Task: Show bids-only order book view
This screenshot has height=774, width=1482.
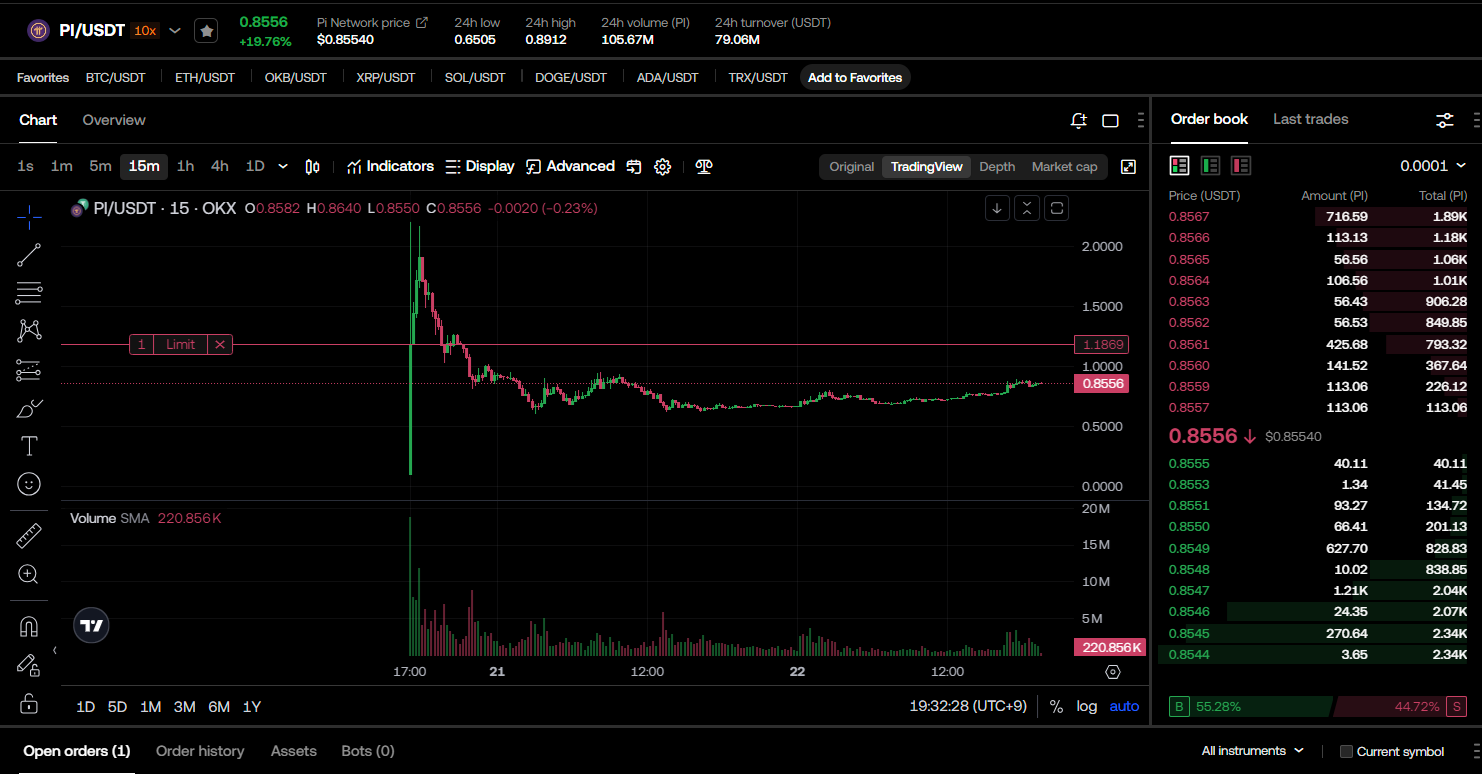Action: click(x=1210, y=165)
